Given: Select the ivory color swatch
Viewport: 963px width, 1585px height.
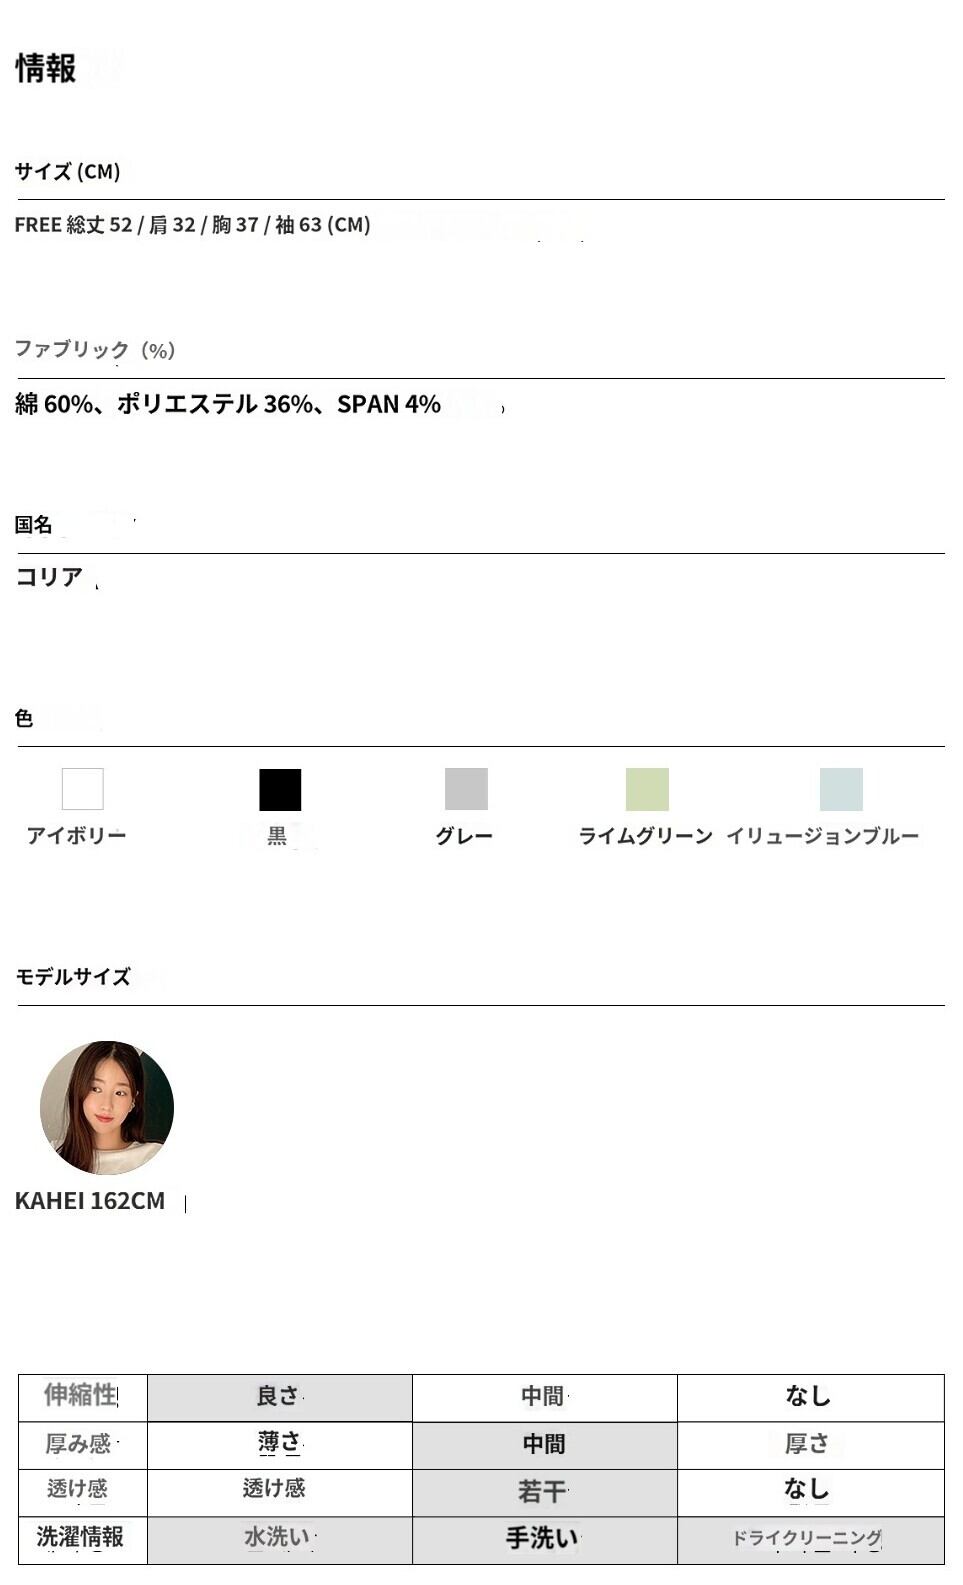Looking at the screenshot, I should pyautogui.click(x=82, y=789).
